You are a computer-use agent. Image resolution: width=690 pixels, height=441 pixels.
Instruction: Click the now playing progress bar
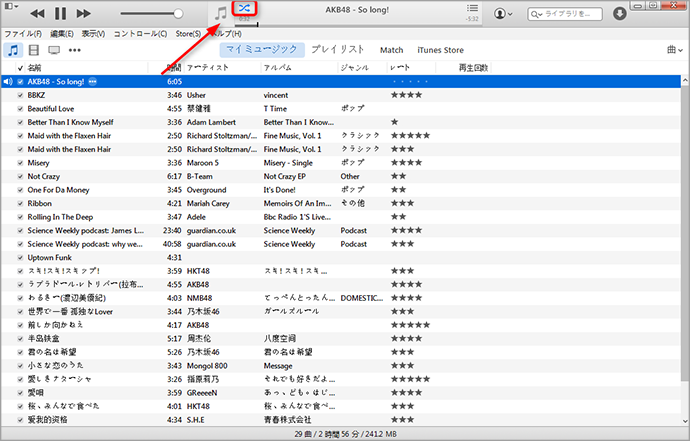[x=359, y=25]
